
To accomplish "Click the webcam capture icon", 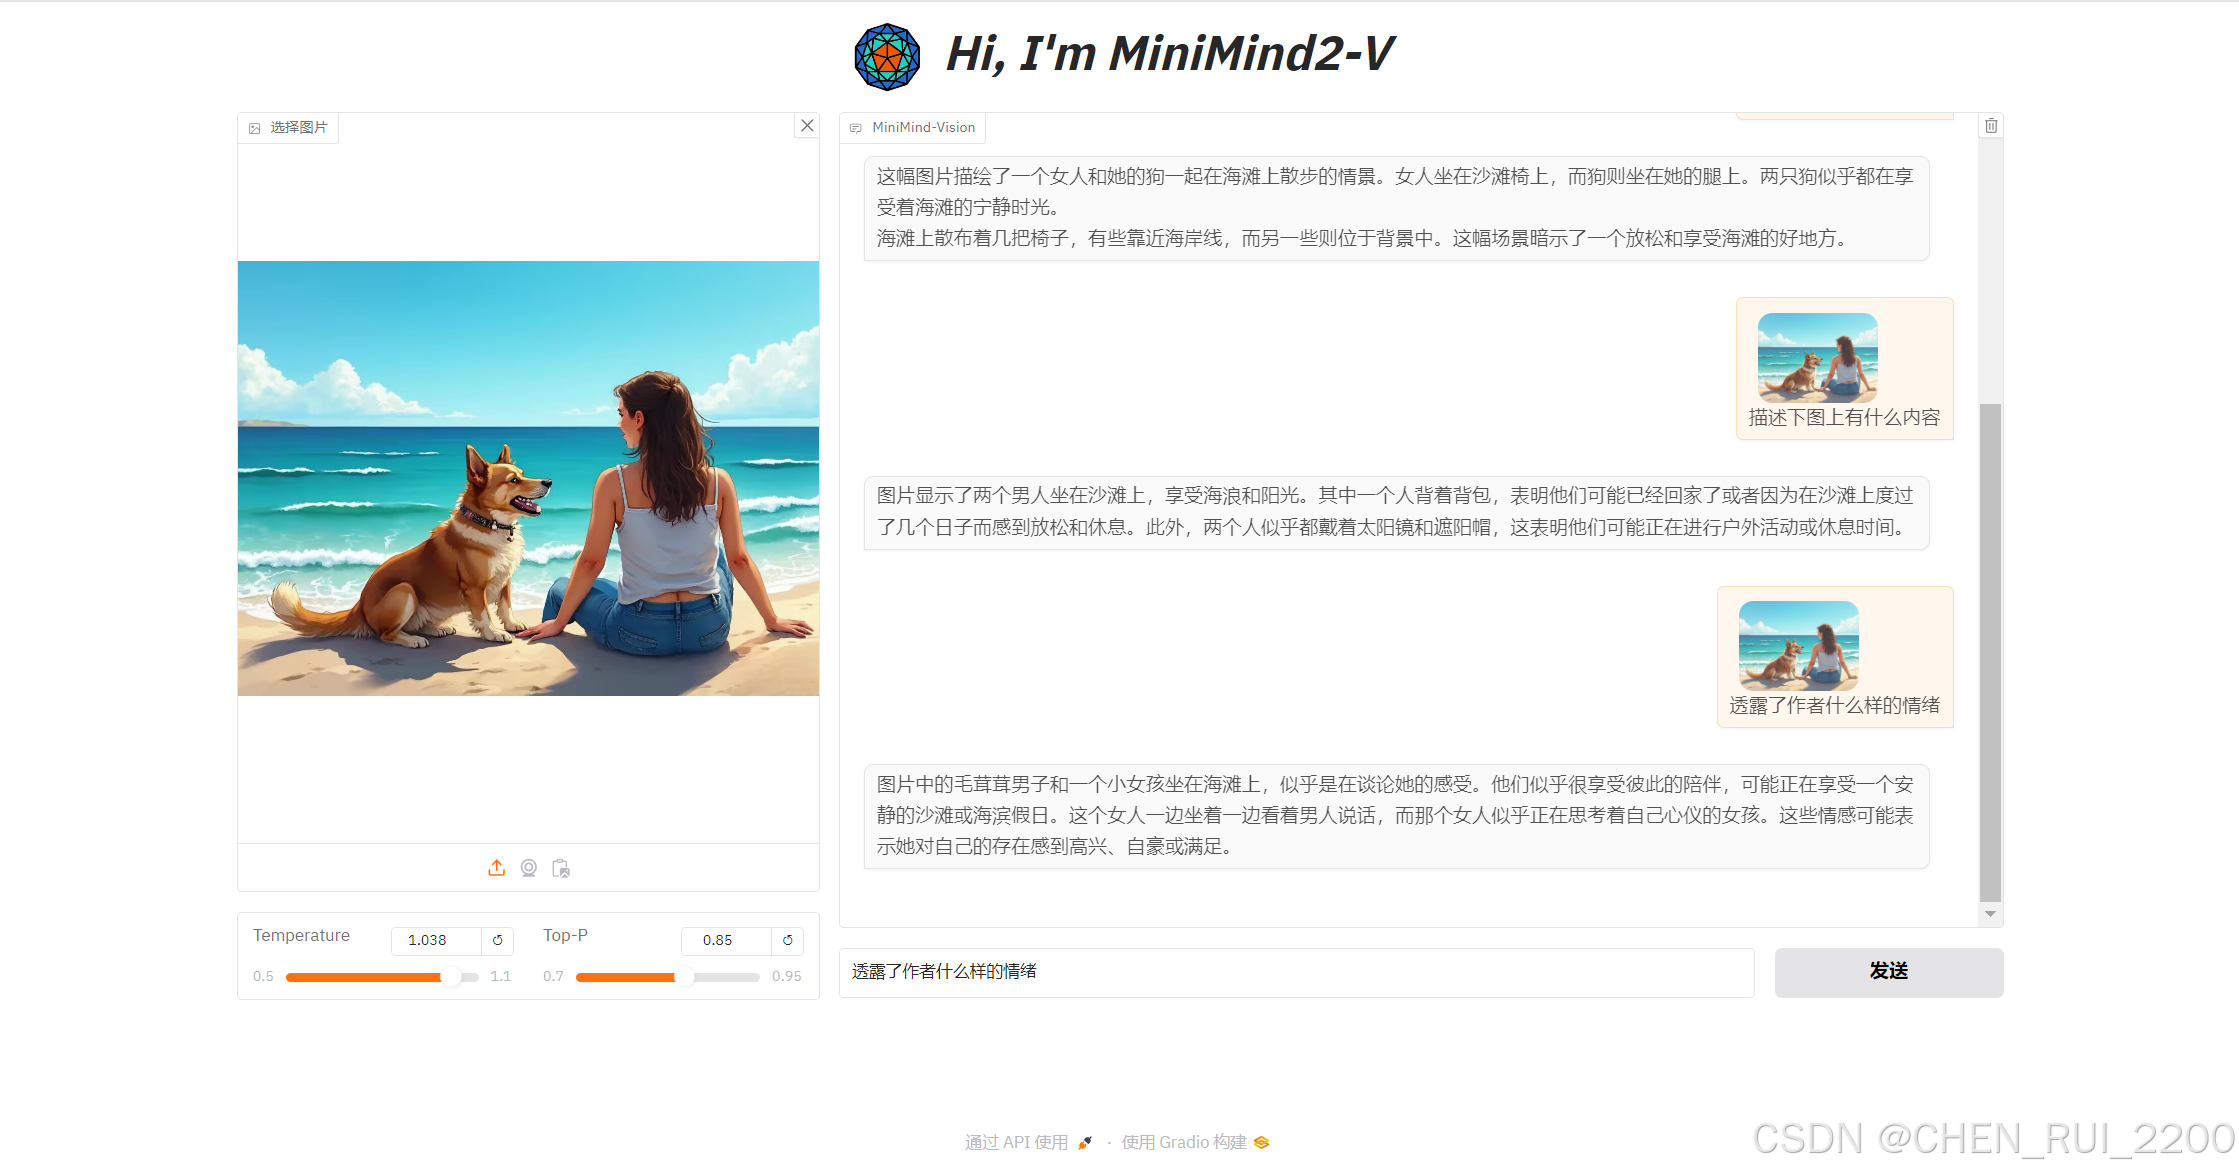I will [x=529, y=868].
